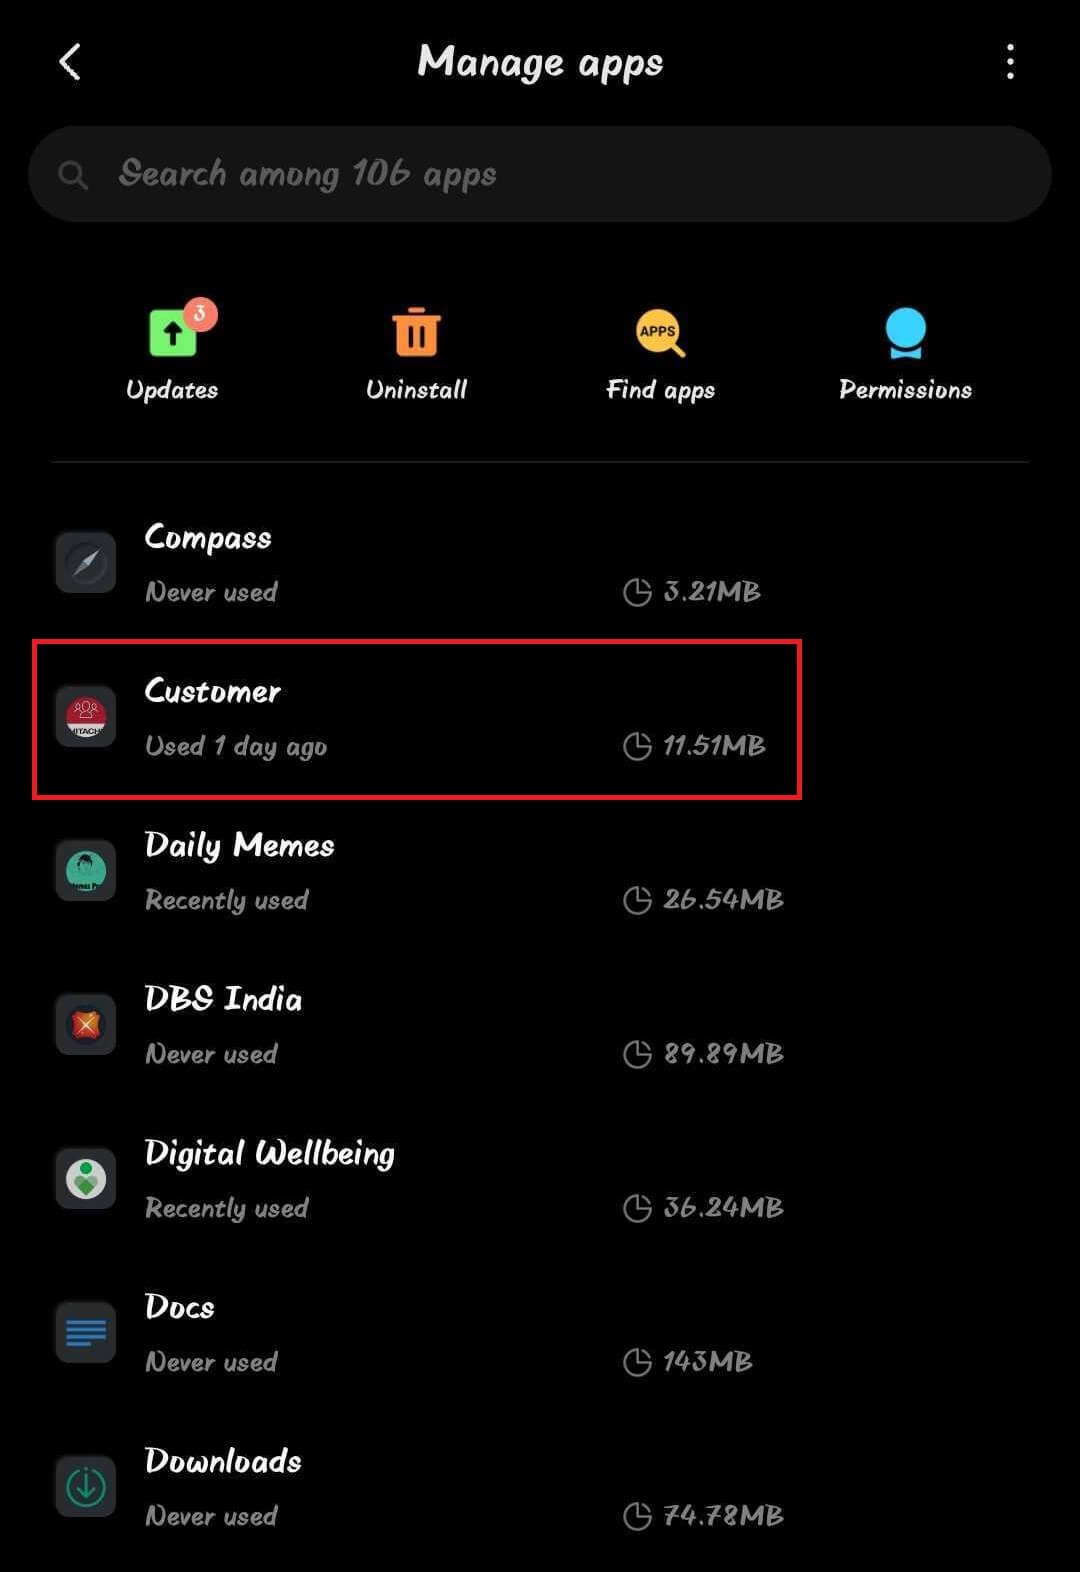Viewport: 1080px width, 1572px height.
Task: Tap the Downloads app icon
Action: (x=86, y=1487)
